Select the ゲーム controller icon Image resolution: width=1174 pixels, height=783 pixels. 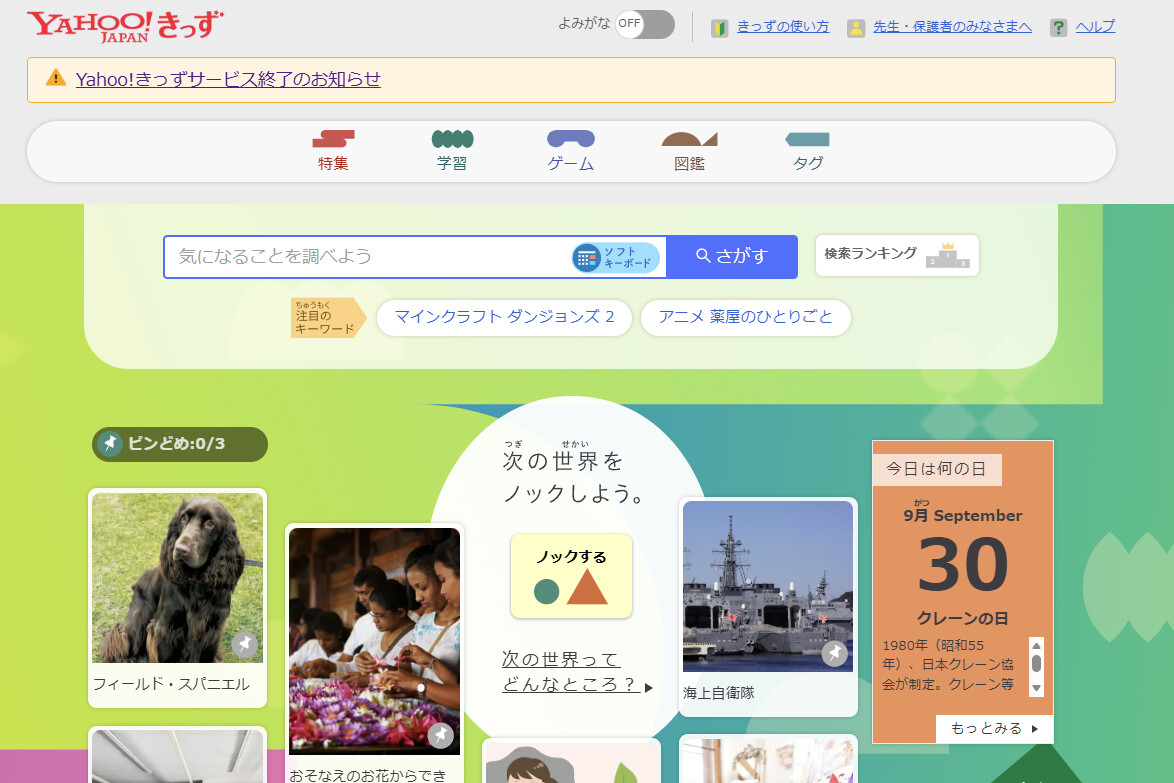click(x=571, y=138)
